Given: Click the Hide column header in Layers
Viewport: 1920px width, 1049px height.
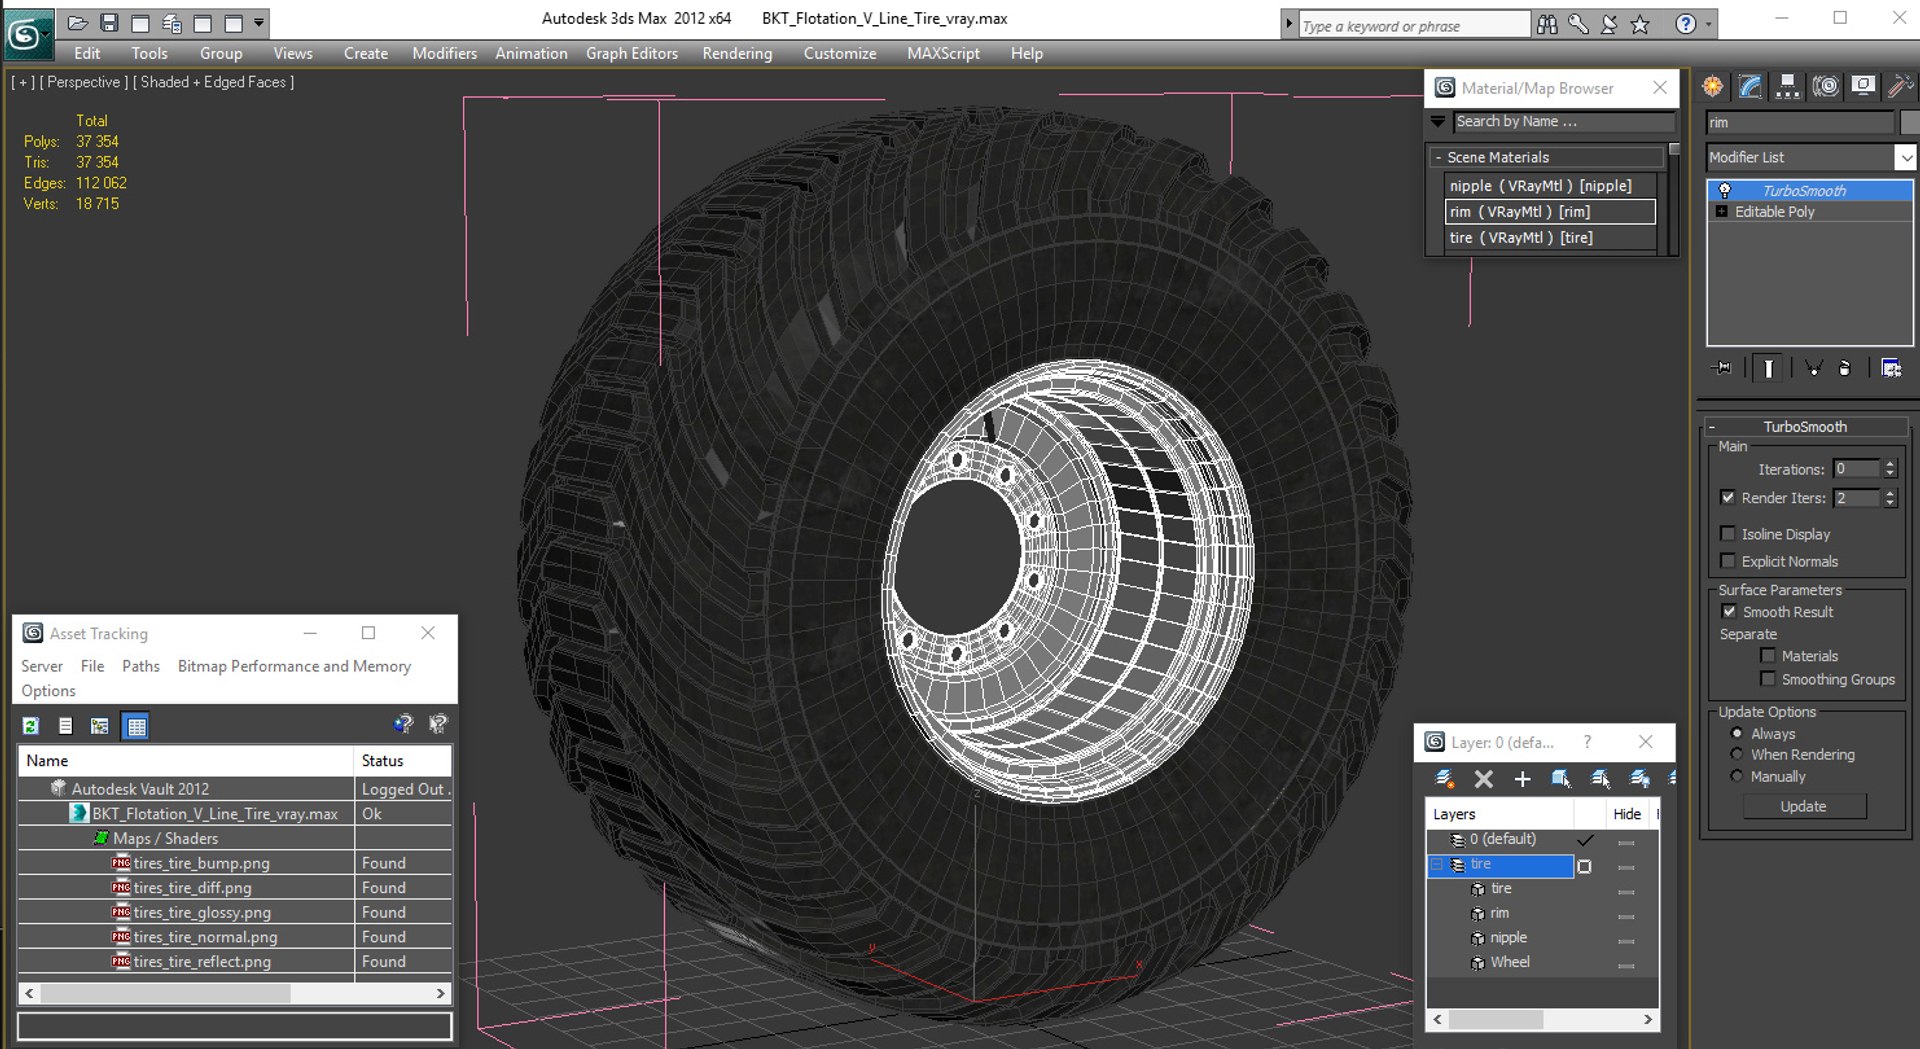Looking at the screenshot, I should [1627, 814].
